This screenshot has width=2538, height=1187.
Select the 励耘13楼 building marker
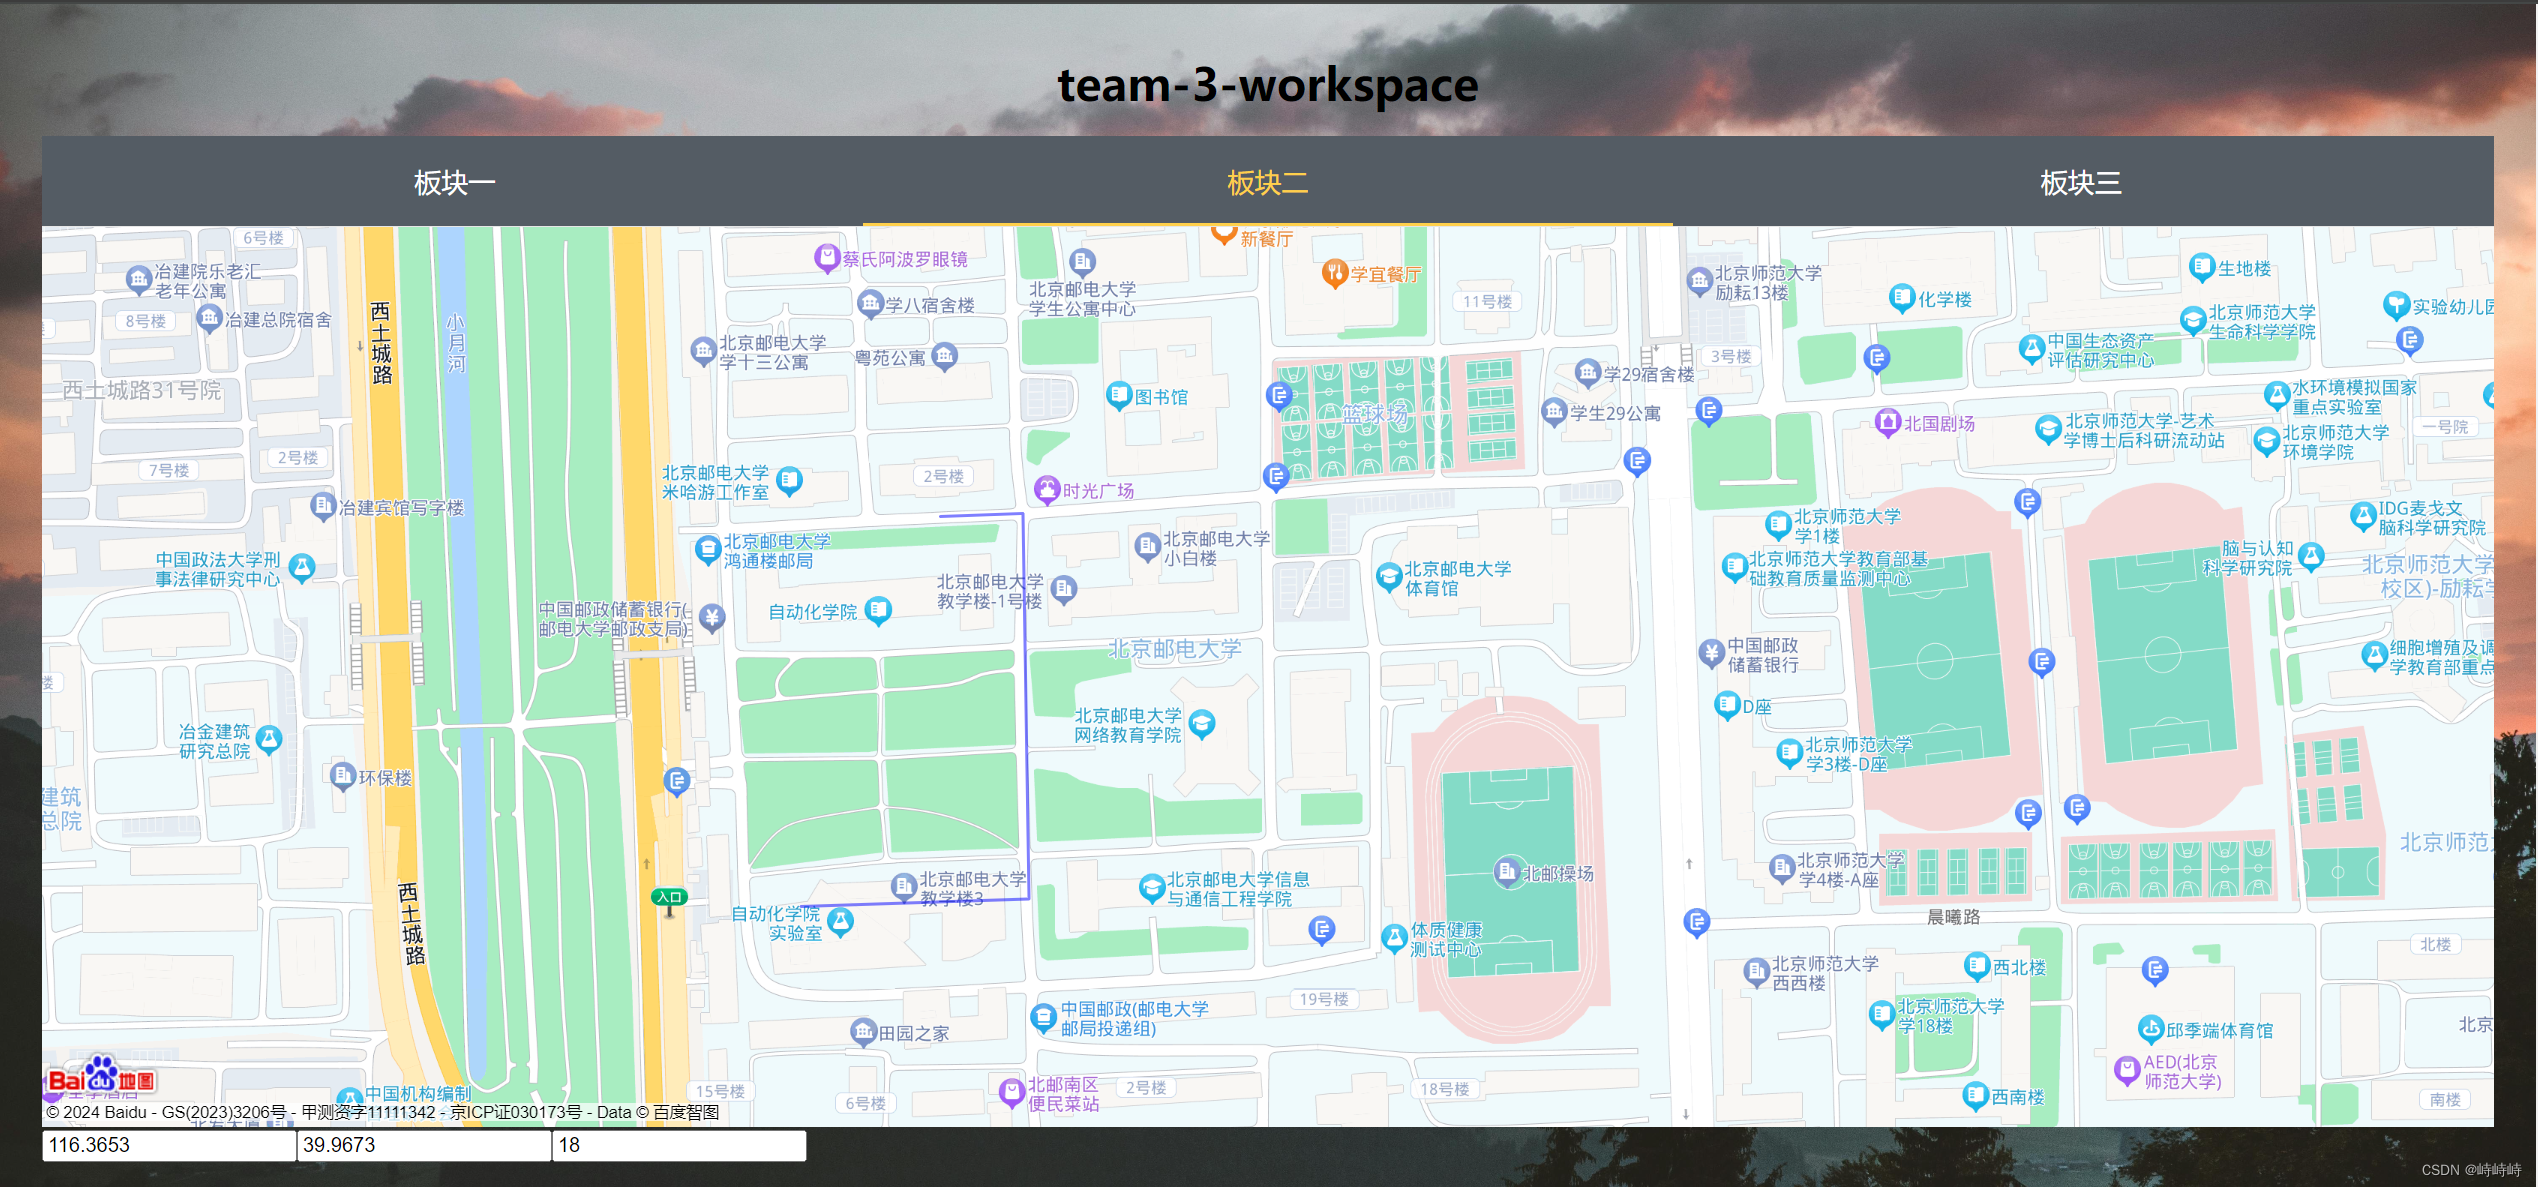pos(1699,281)
